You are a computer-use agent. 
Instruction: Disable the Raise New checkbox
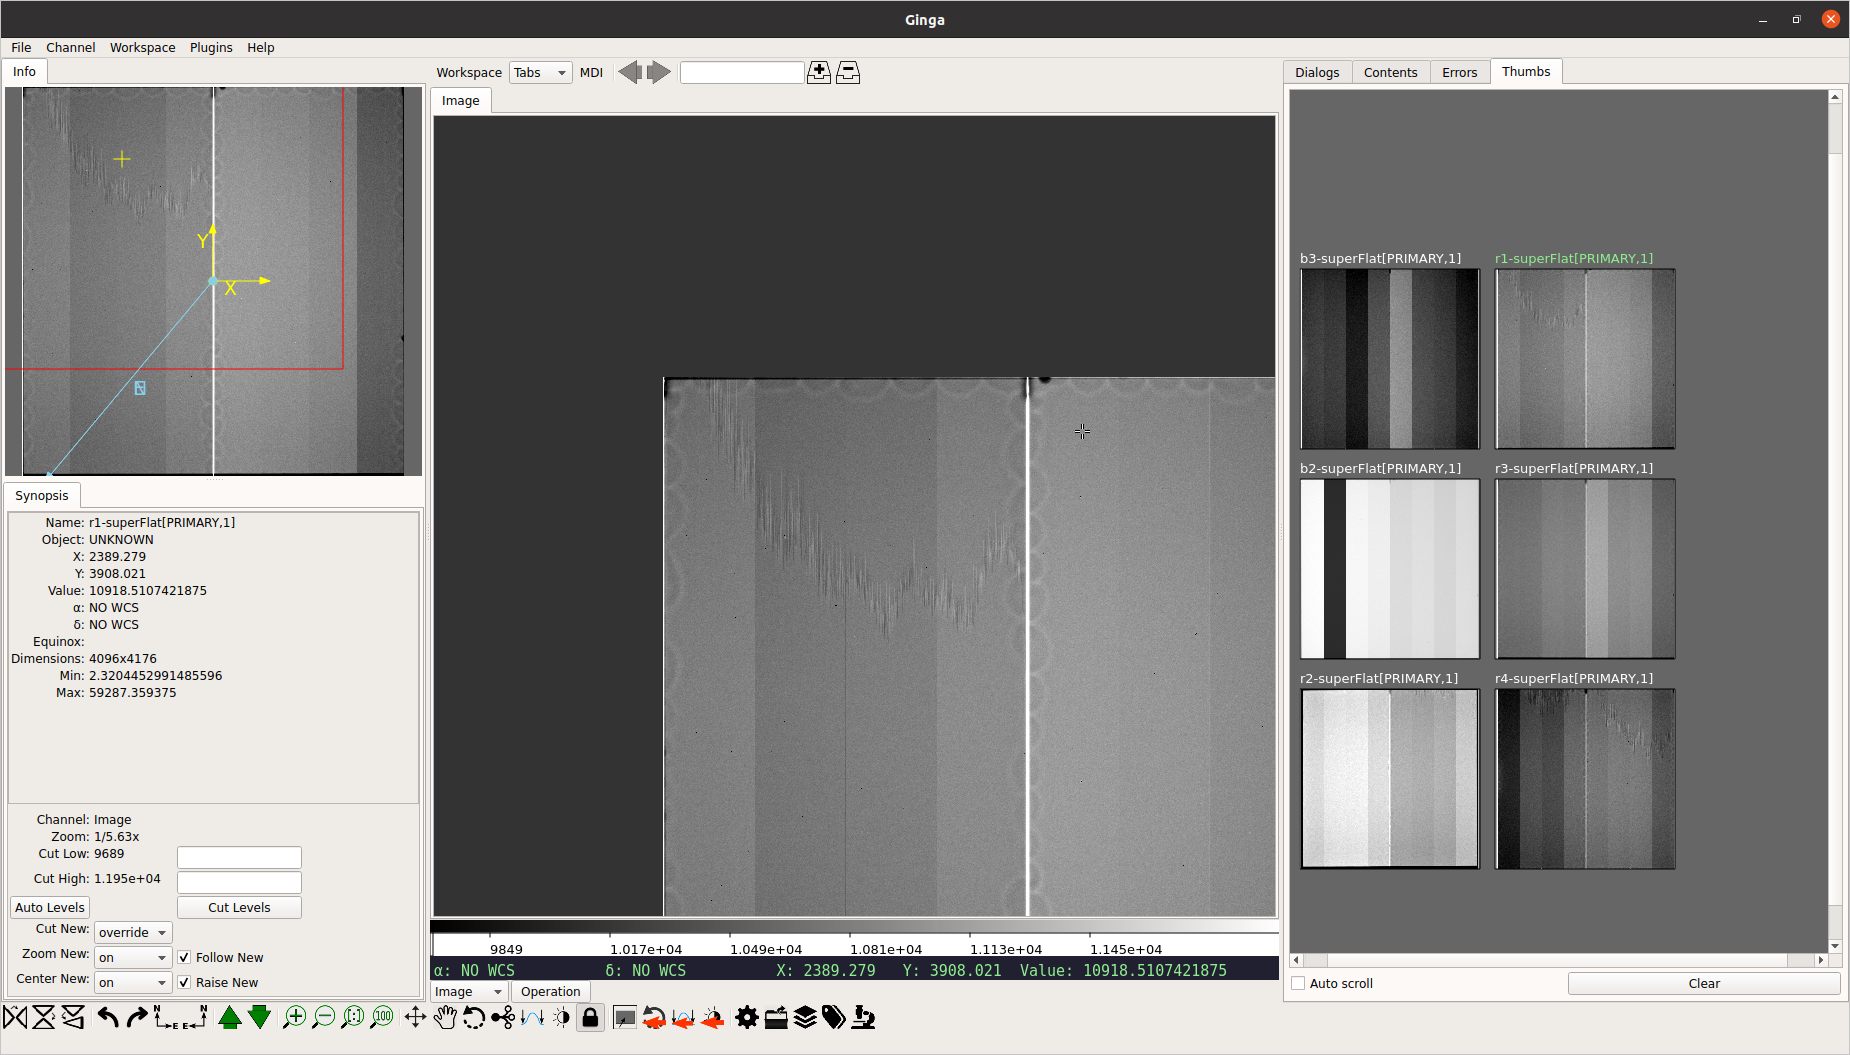coord(184,983)
